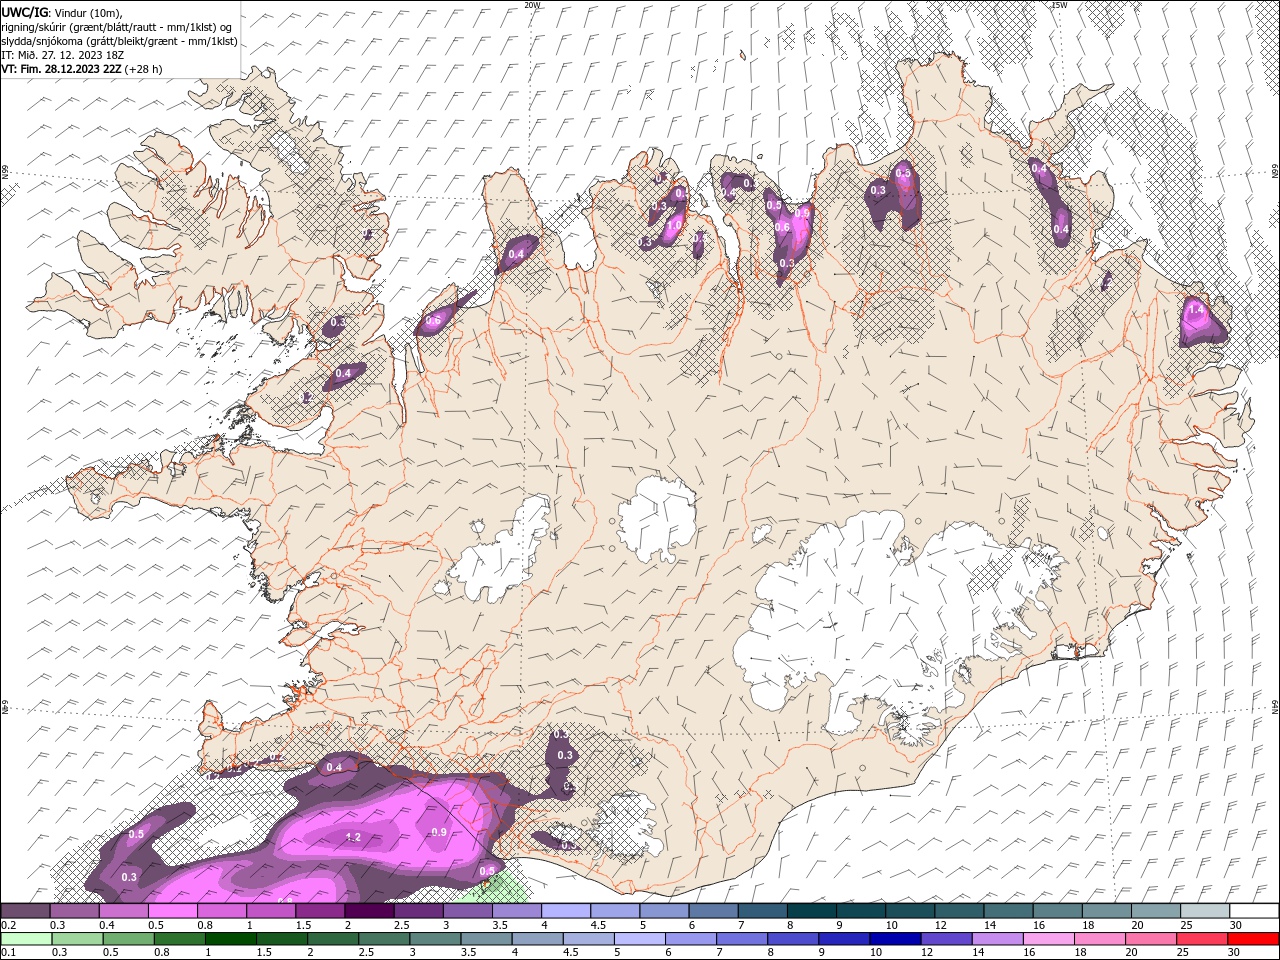Select the line starting 'rigning/skúrir (grænt/blátt/rautt'
The width and height of the screenshot is (1280, 960).
pos(118,26)
